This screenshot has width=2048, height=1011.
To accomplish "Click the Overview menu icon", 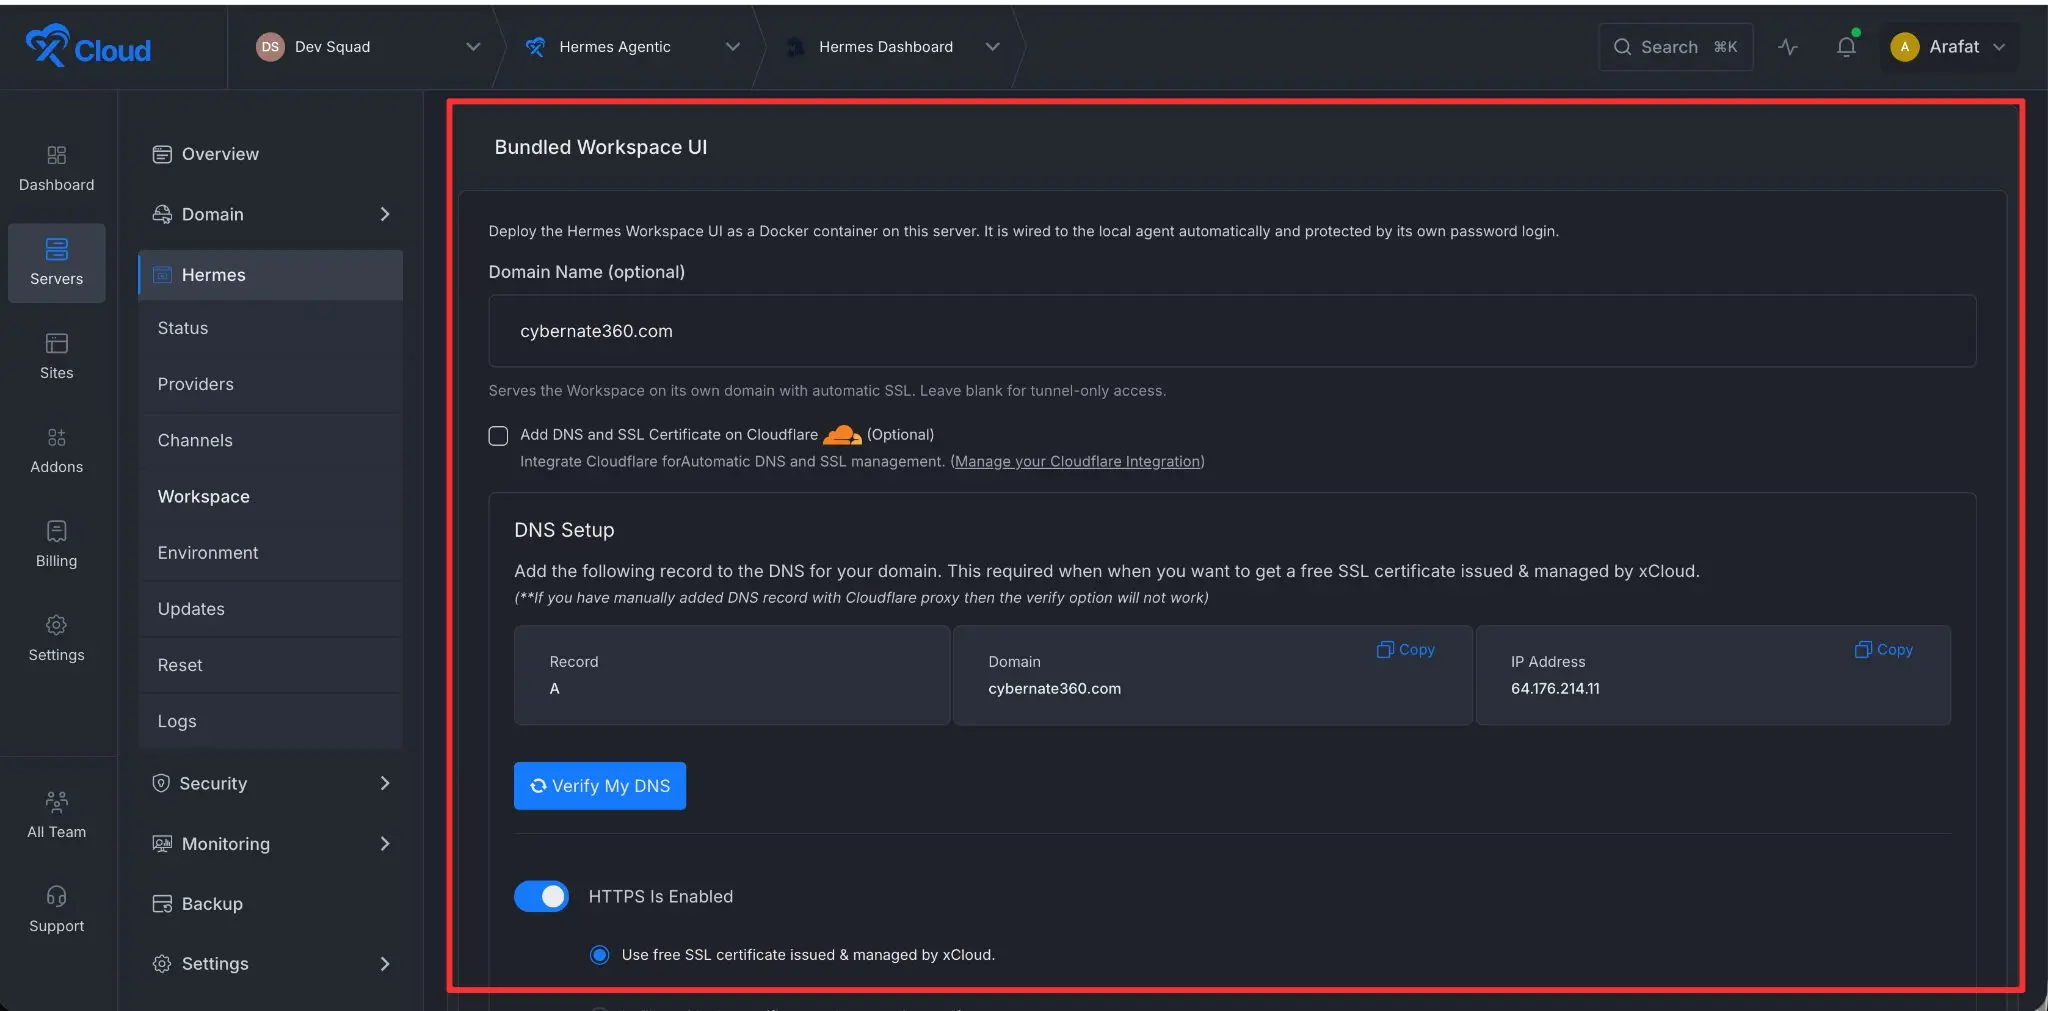I will point(162,154).
